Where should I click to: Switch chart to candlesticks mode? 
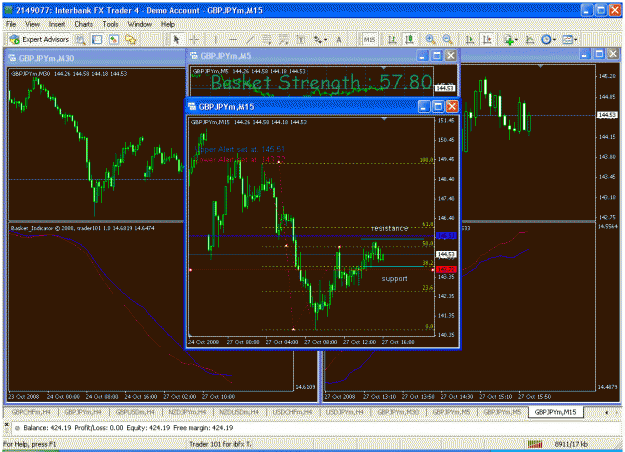pyautogui.click(x=409, y=39)
